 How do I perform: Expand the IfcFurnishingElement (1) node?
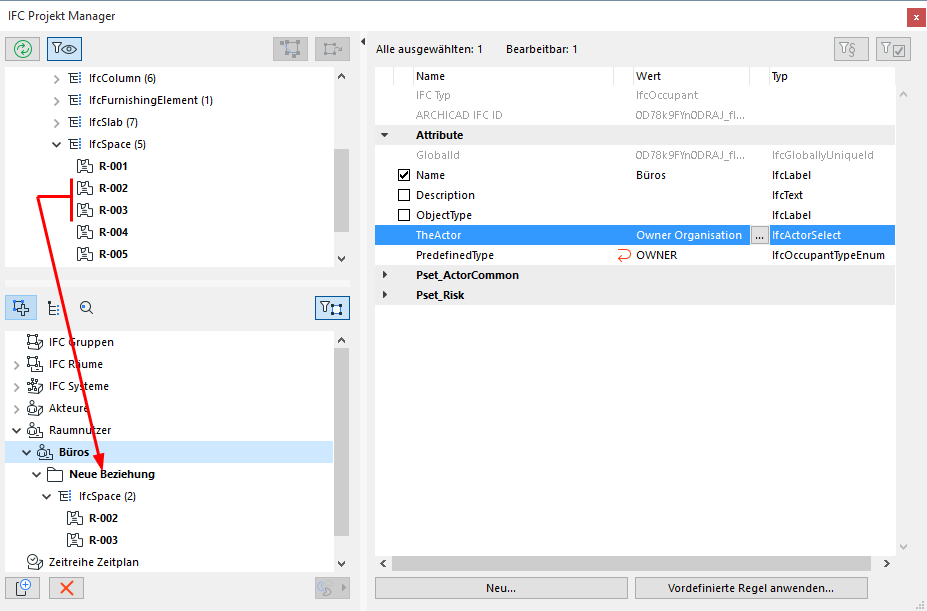(x=57, y=101)
